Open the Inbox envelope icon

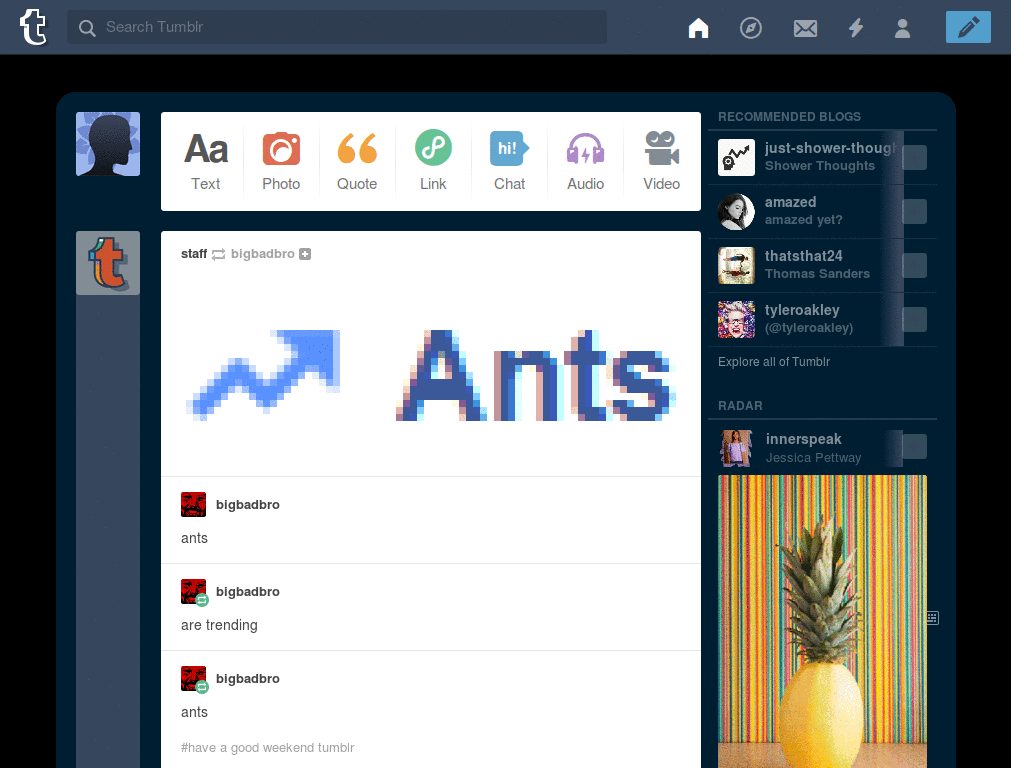[x=805, y=28]
